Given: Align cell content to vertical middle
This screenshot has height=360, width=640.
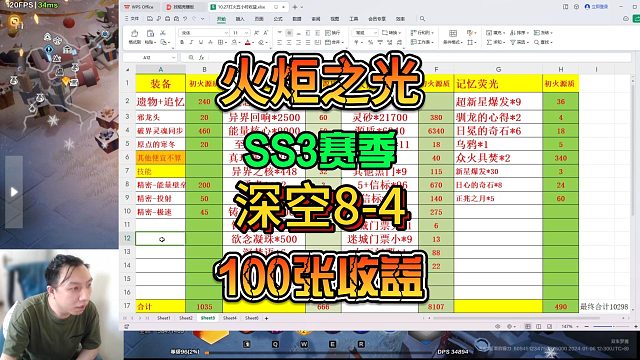Looking at the screenshot, I should (289, 32).
